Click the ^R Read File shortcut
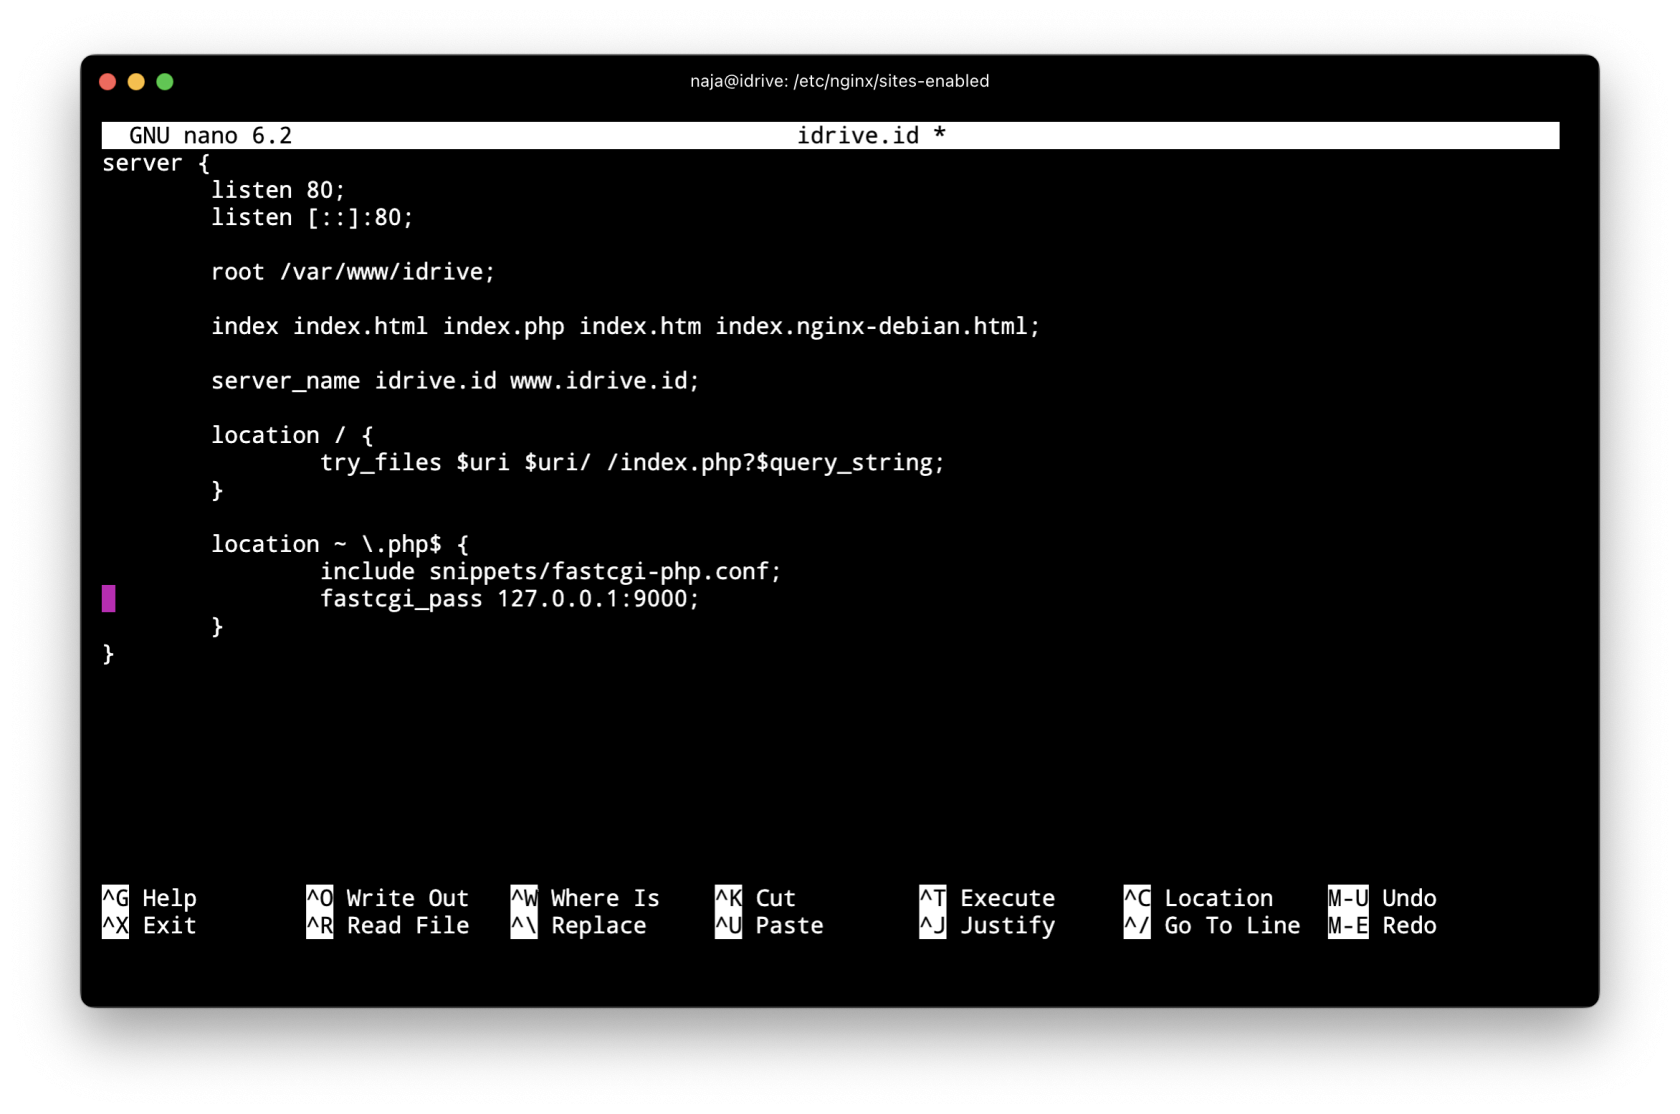1680x1114 pixels. (388, 926)
